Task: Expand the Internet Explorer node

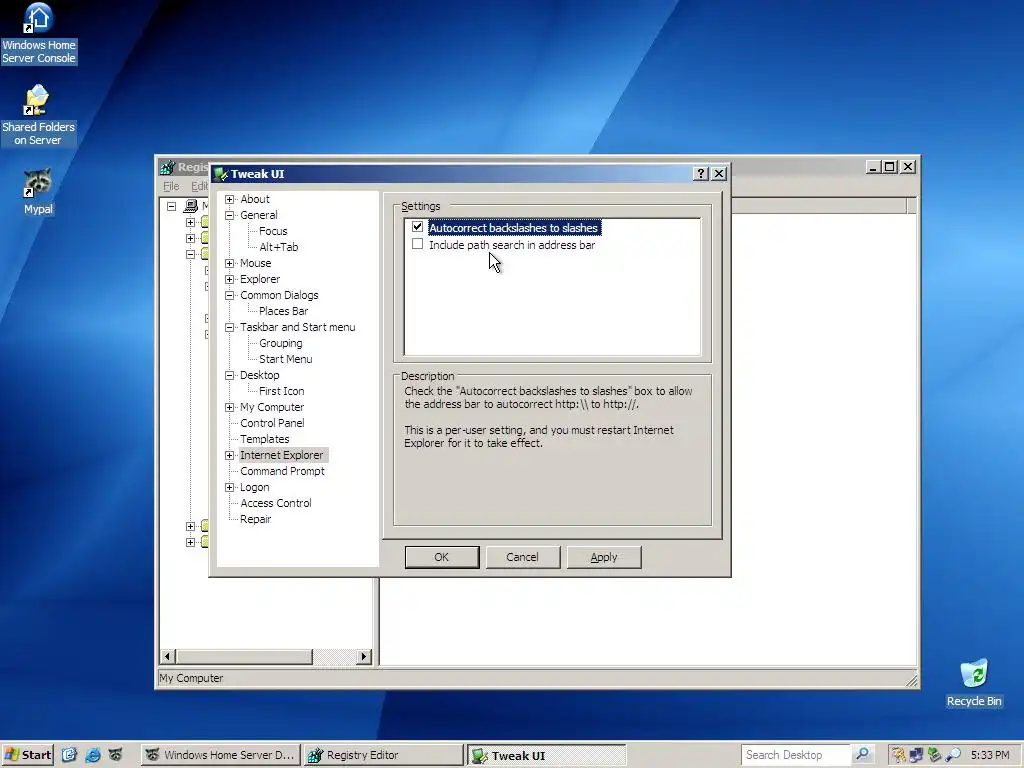Action: [229, 455]
